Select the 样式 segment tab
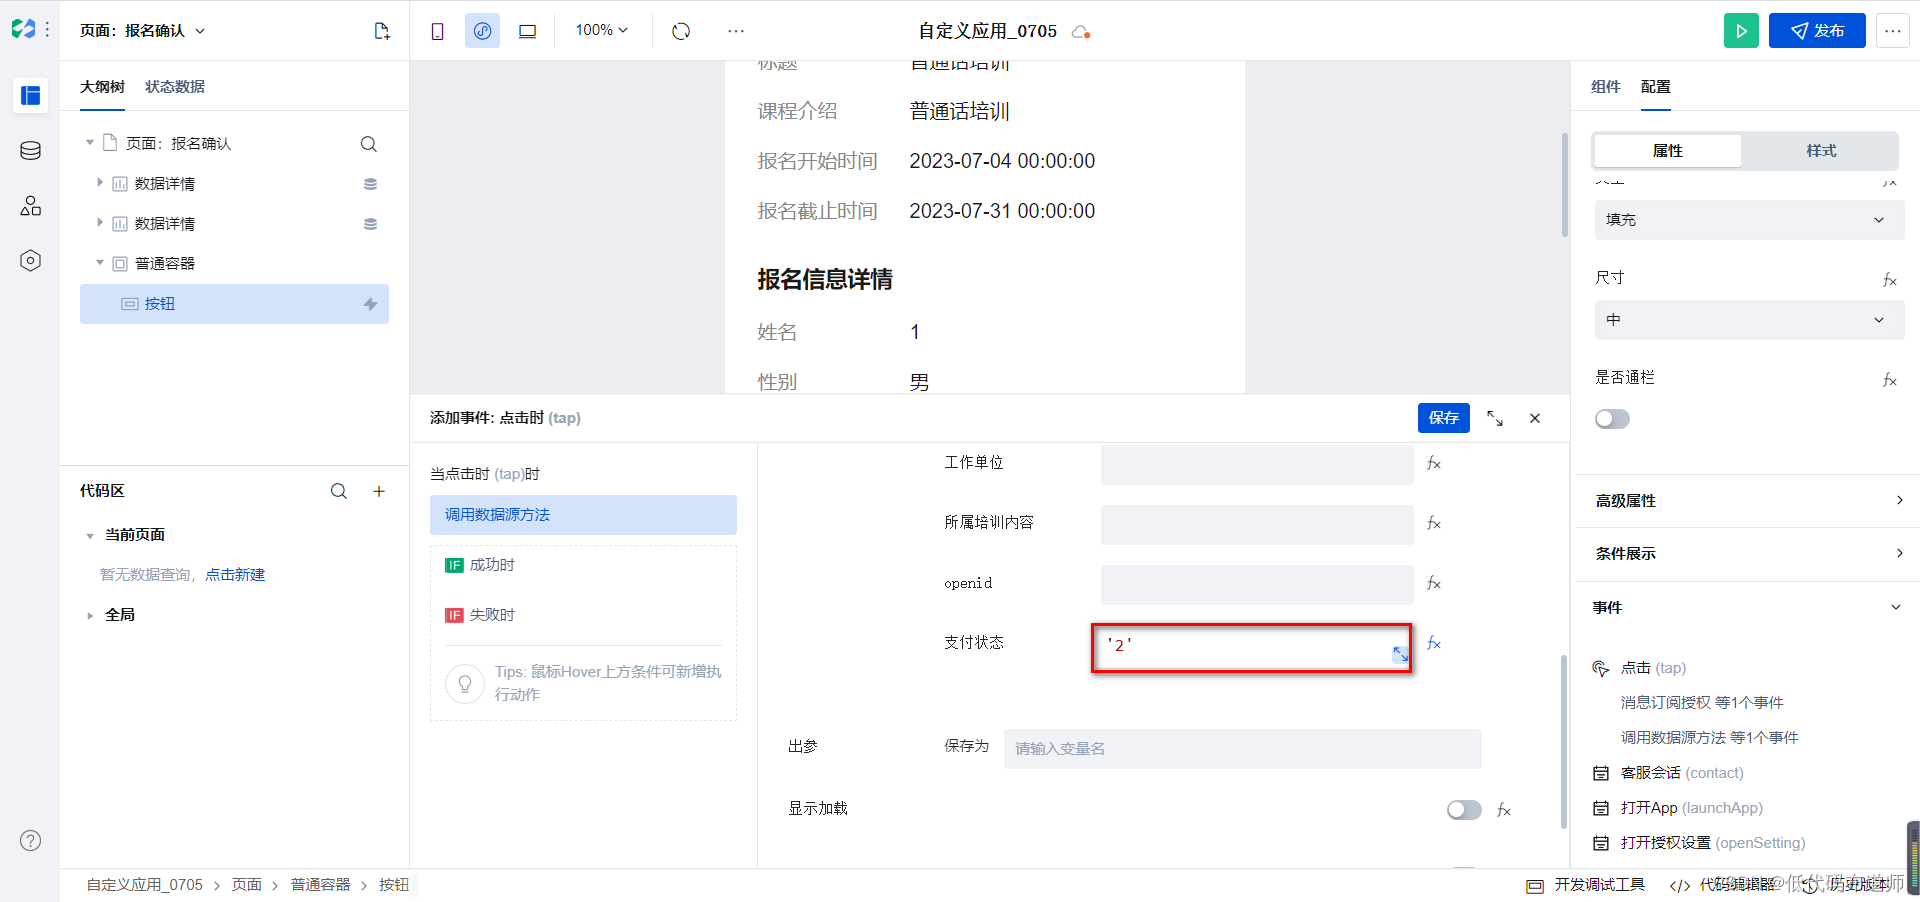 click(1821, 151)
